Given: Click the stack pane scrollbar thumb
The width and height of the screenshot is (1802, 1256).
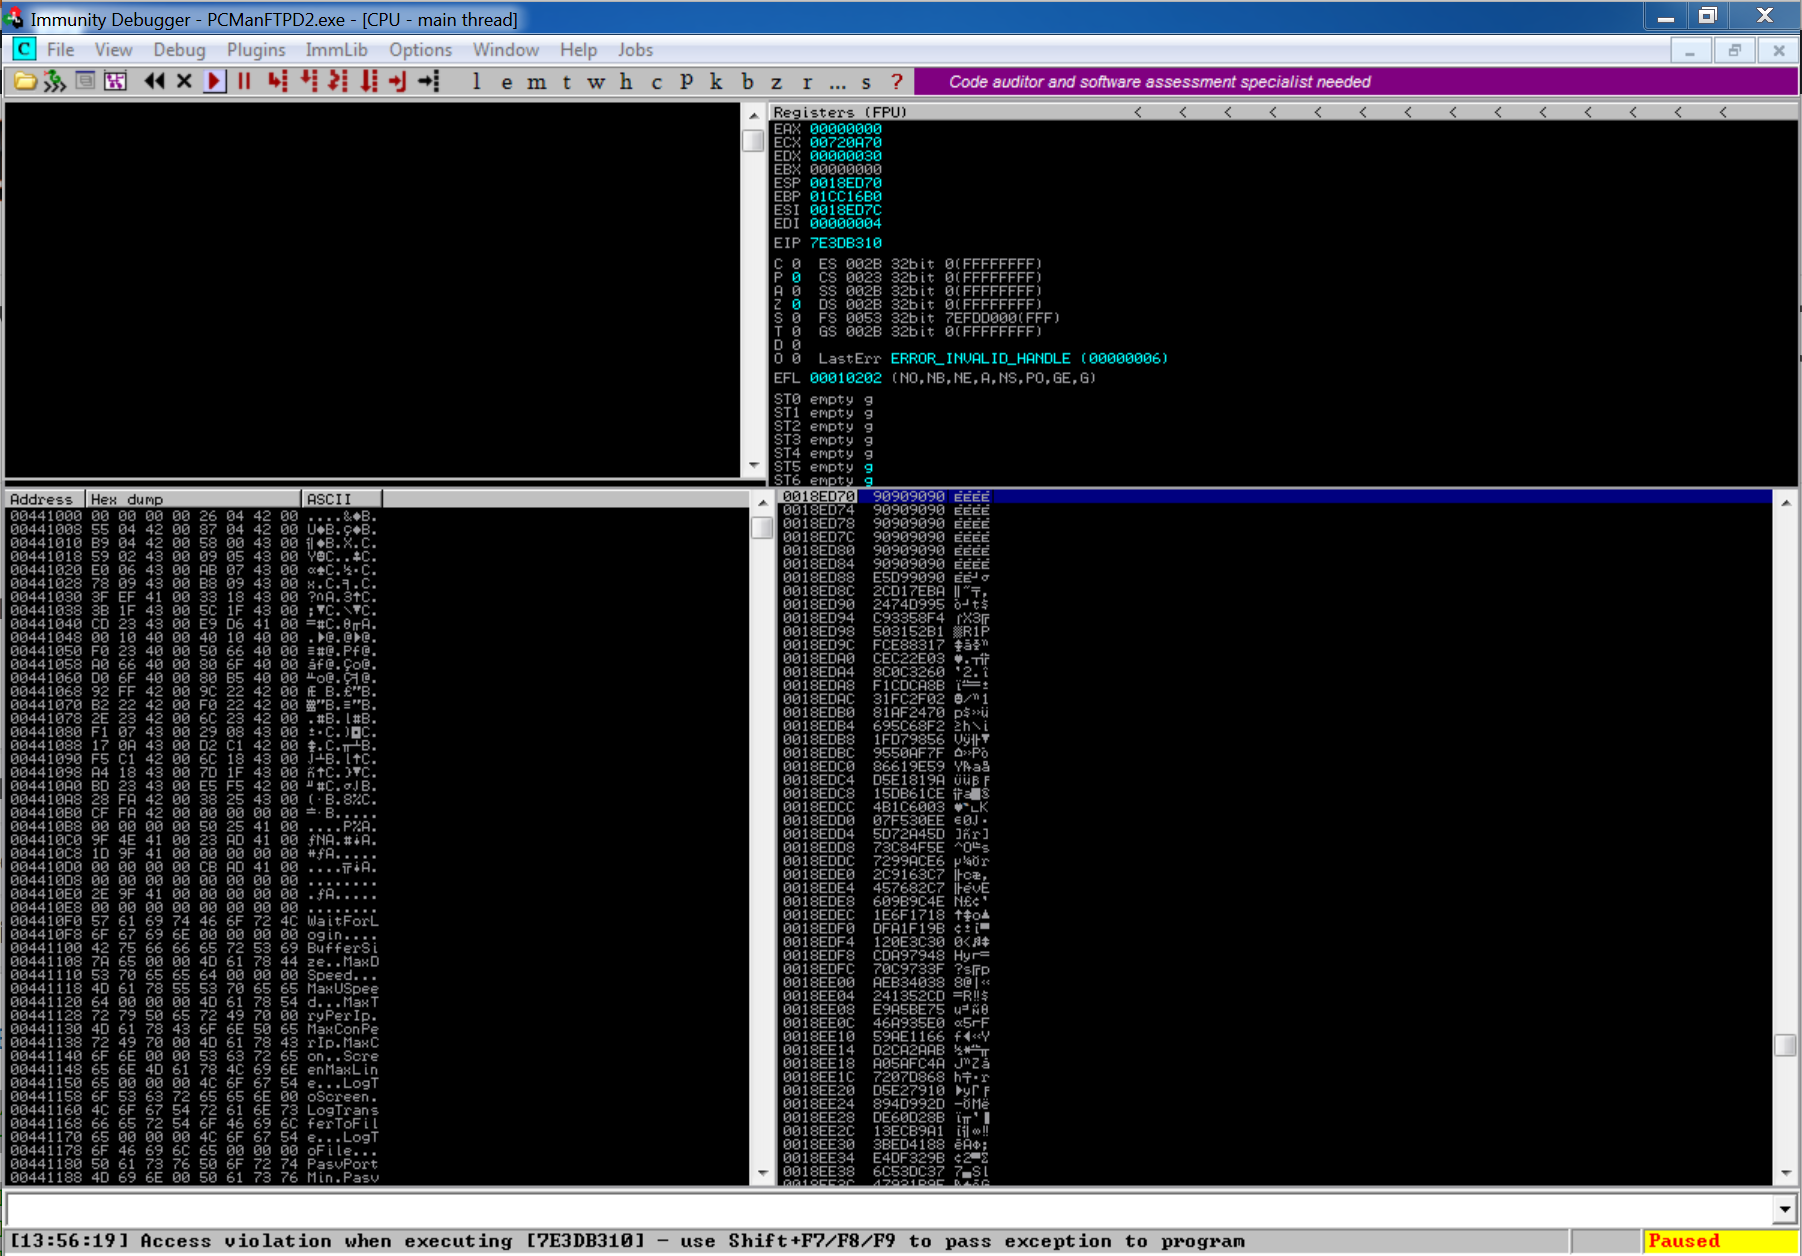Looking at the screenshot, I should click(1786, 1045).
